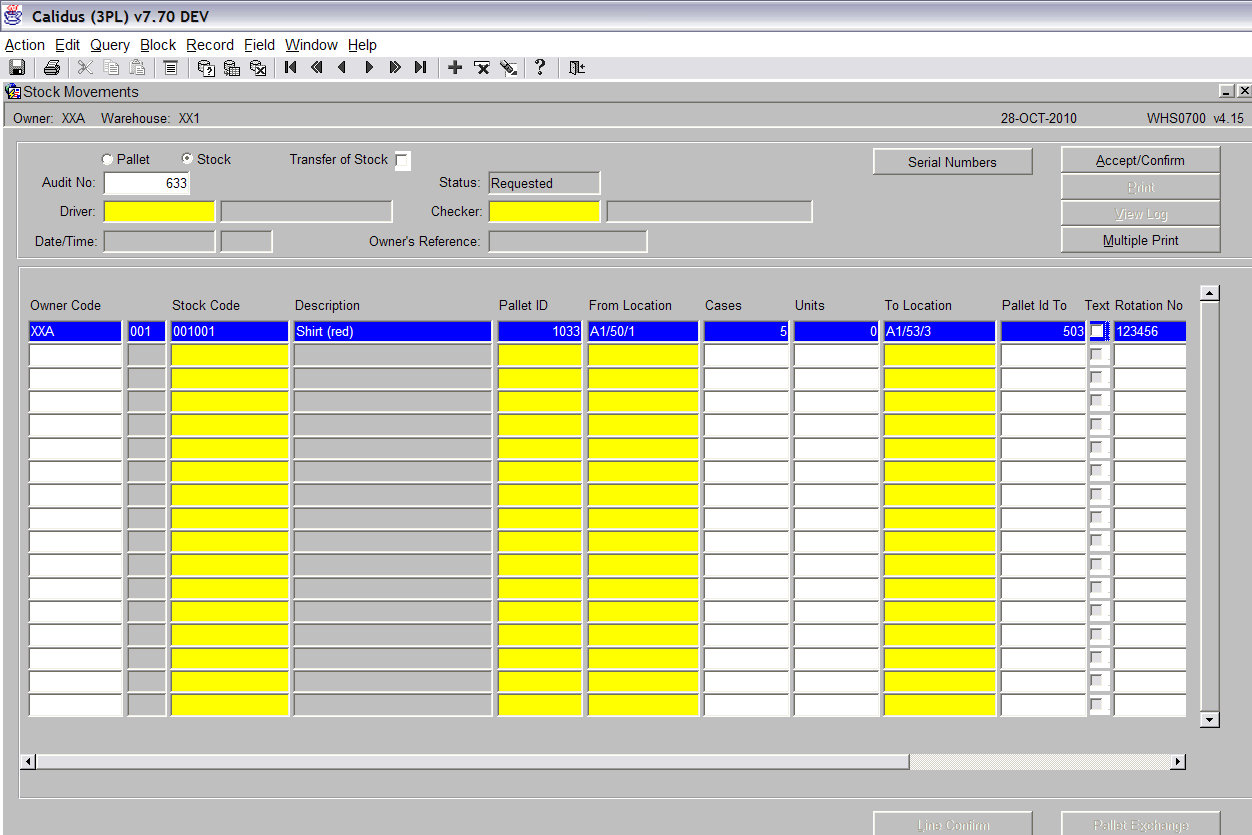Click vertical scrollbar up arrow
1252x835 pixels.
(x=1210, y=293)
